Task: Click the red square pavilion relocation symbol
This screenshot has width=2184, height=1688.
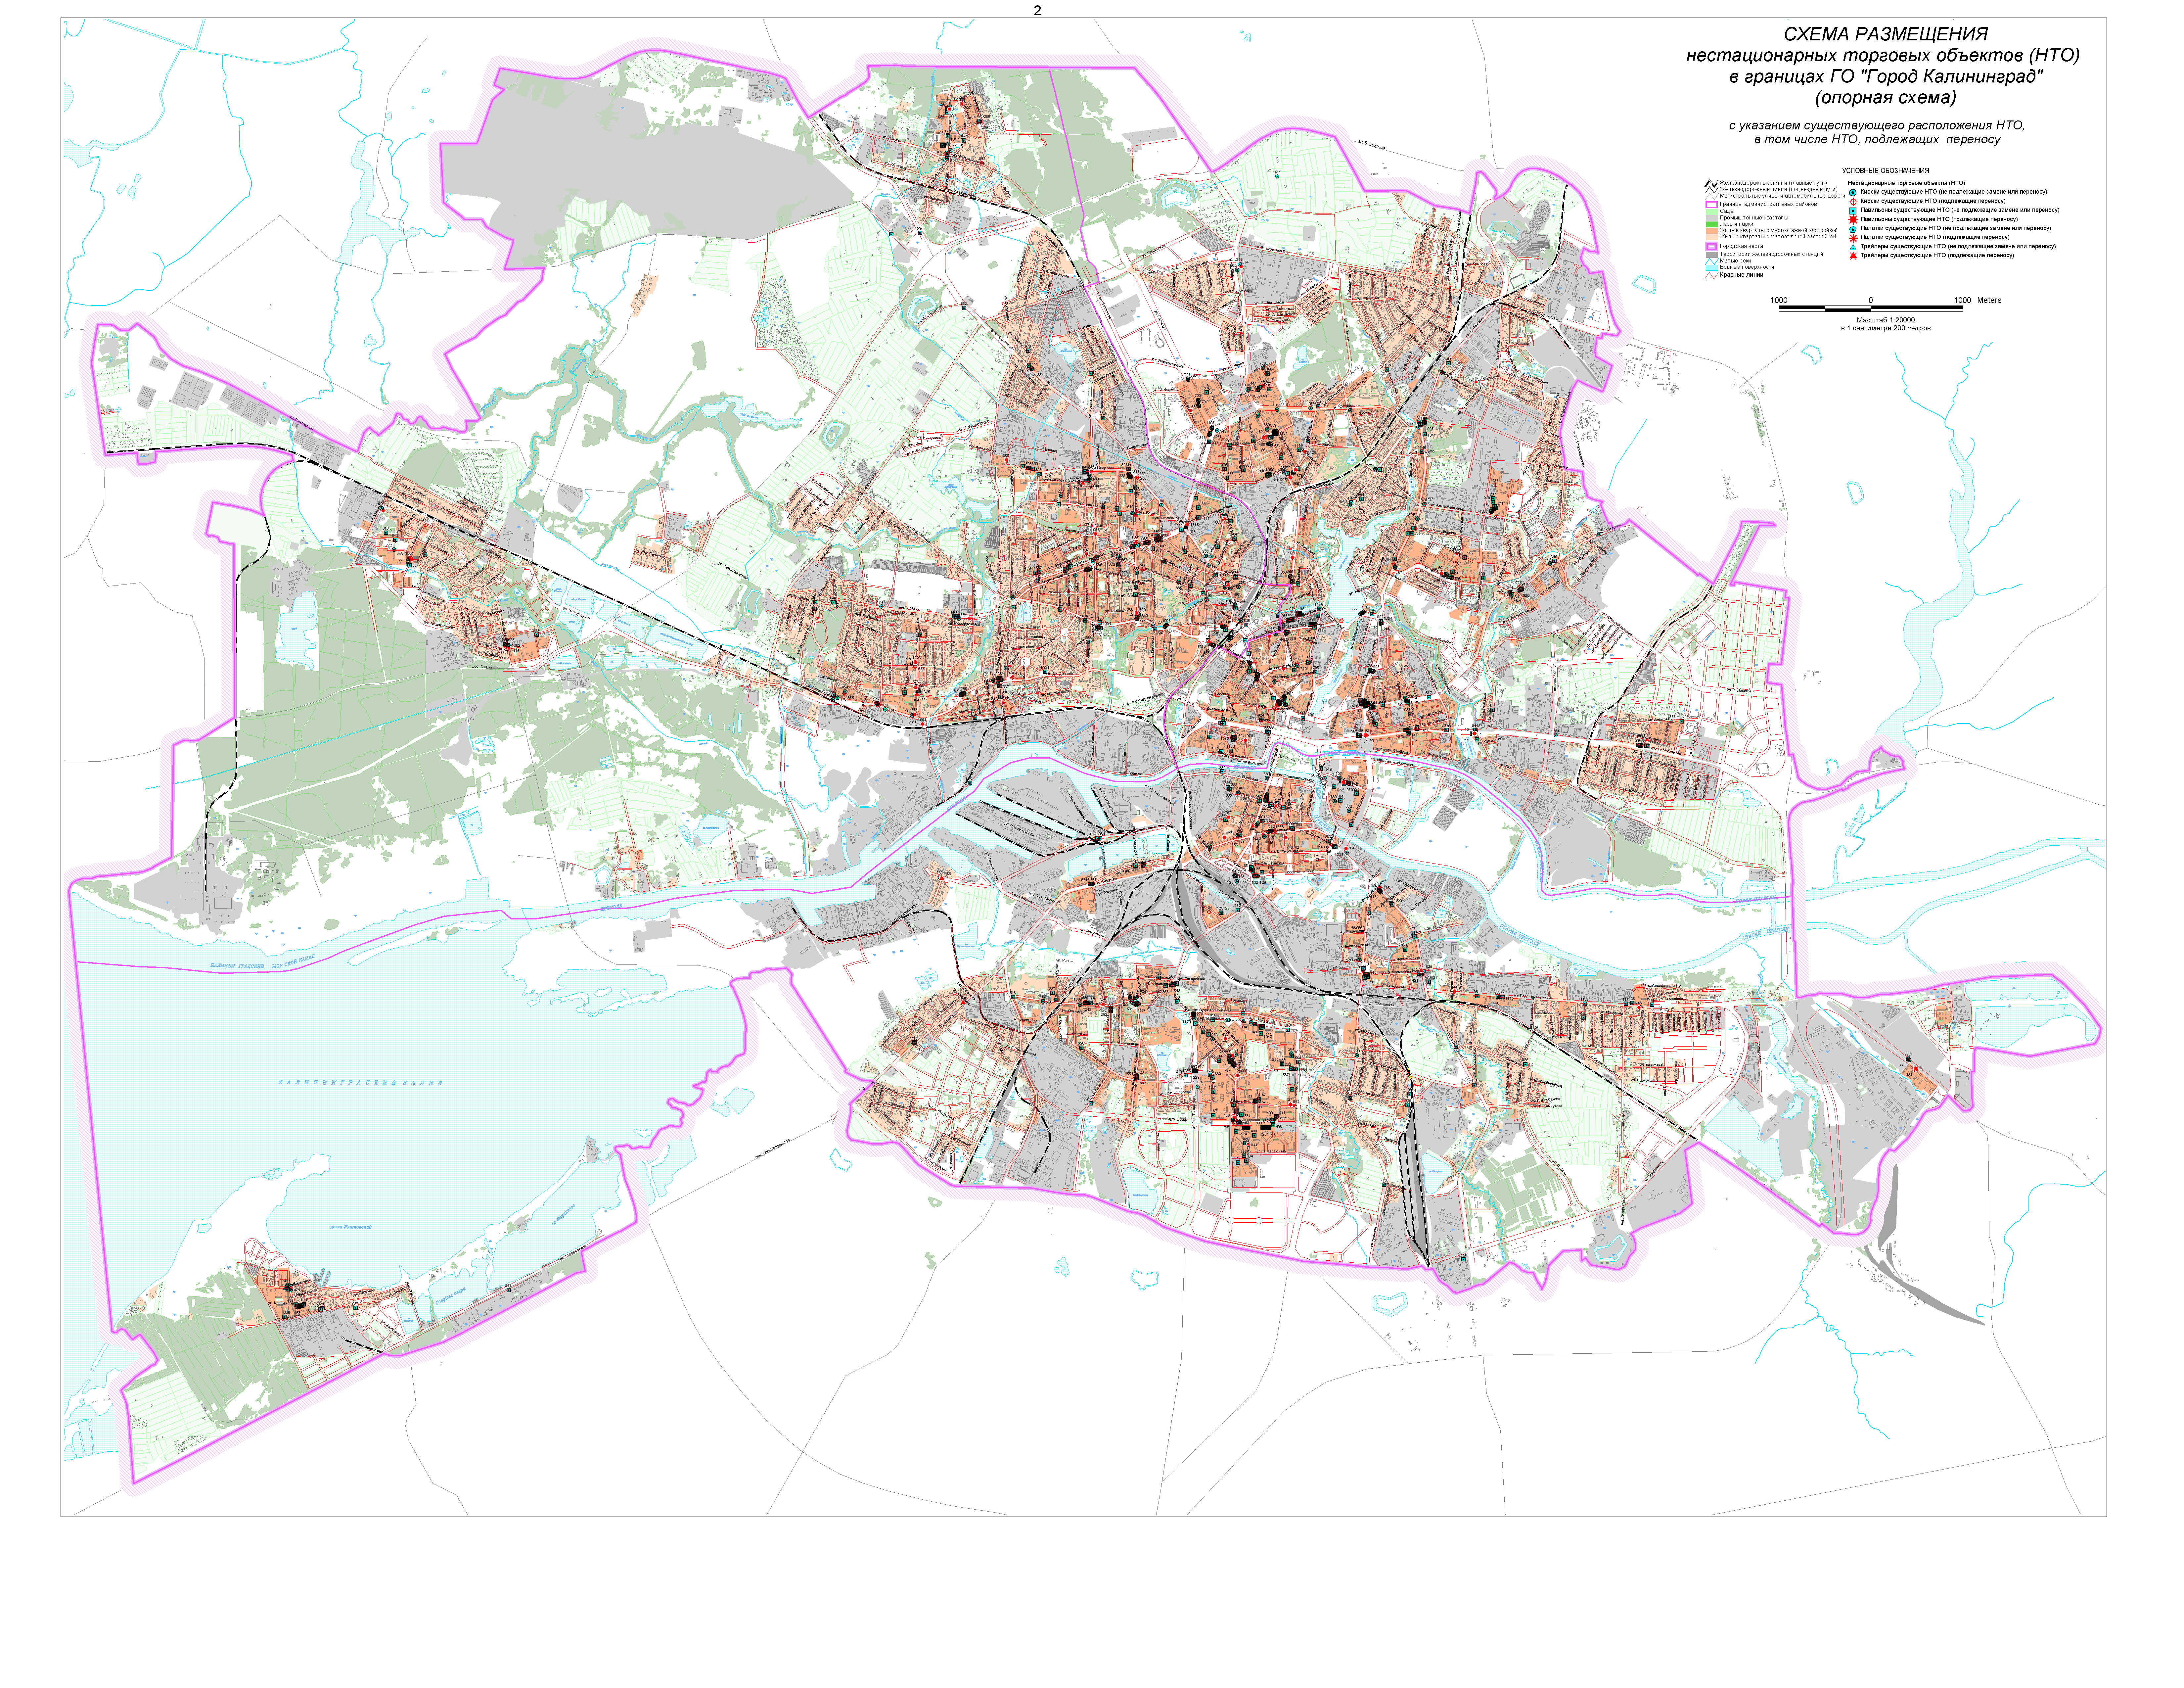Action: click(1853, 220)
